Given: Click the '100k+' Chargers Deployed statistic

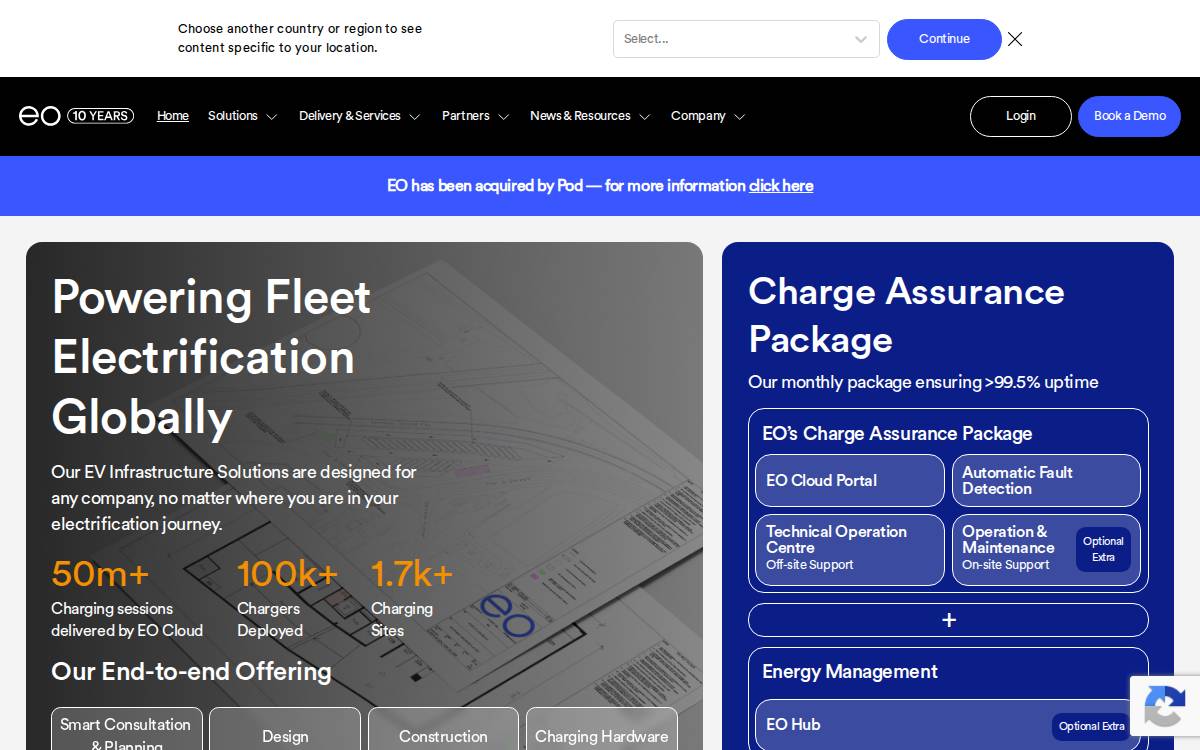Looking at the screenshot, I should 288,574.
